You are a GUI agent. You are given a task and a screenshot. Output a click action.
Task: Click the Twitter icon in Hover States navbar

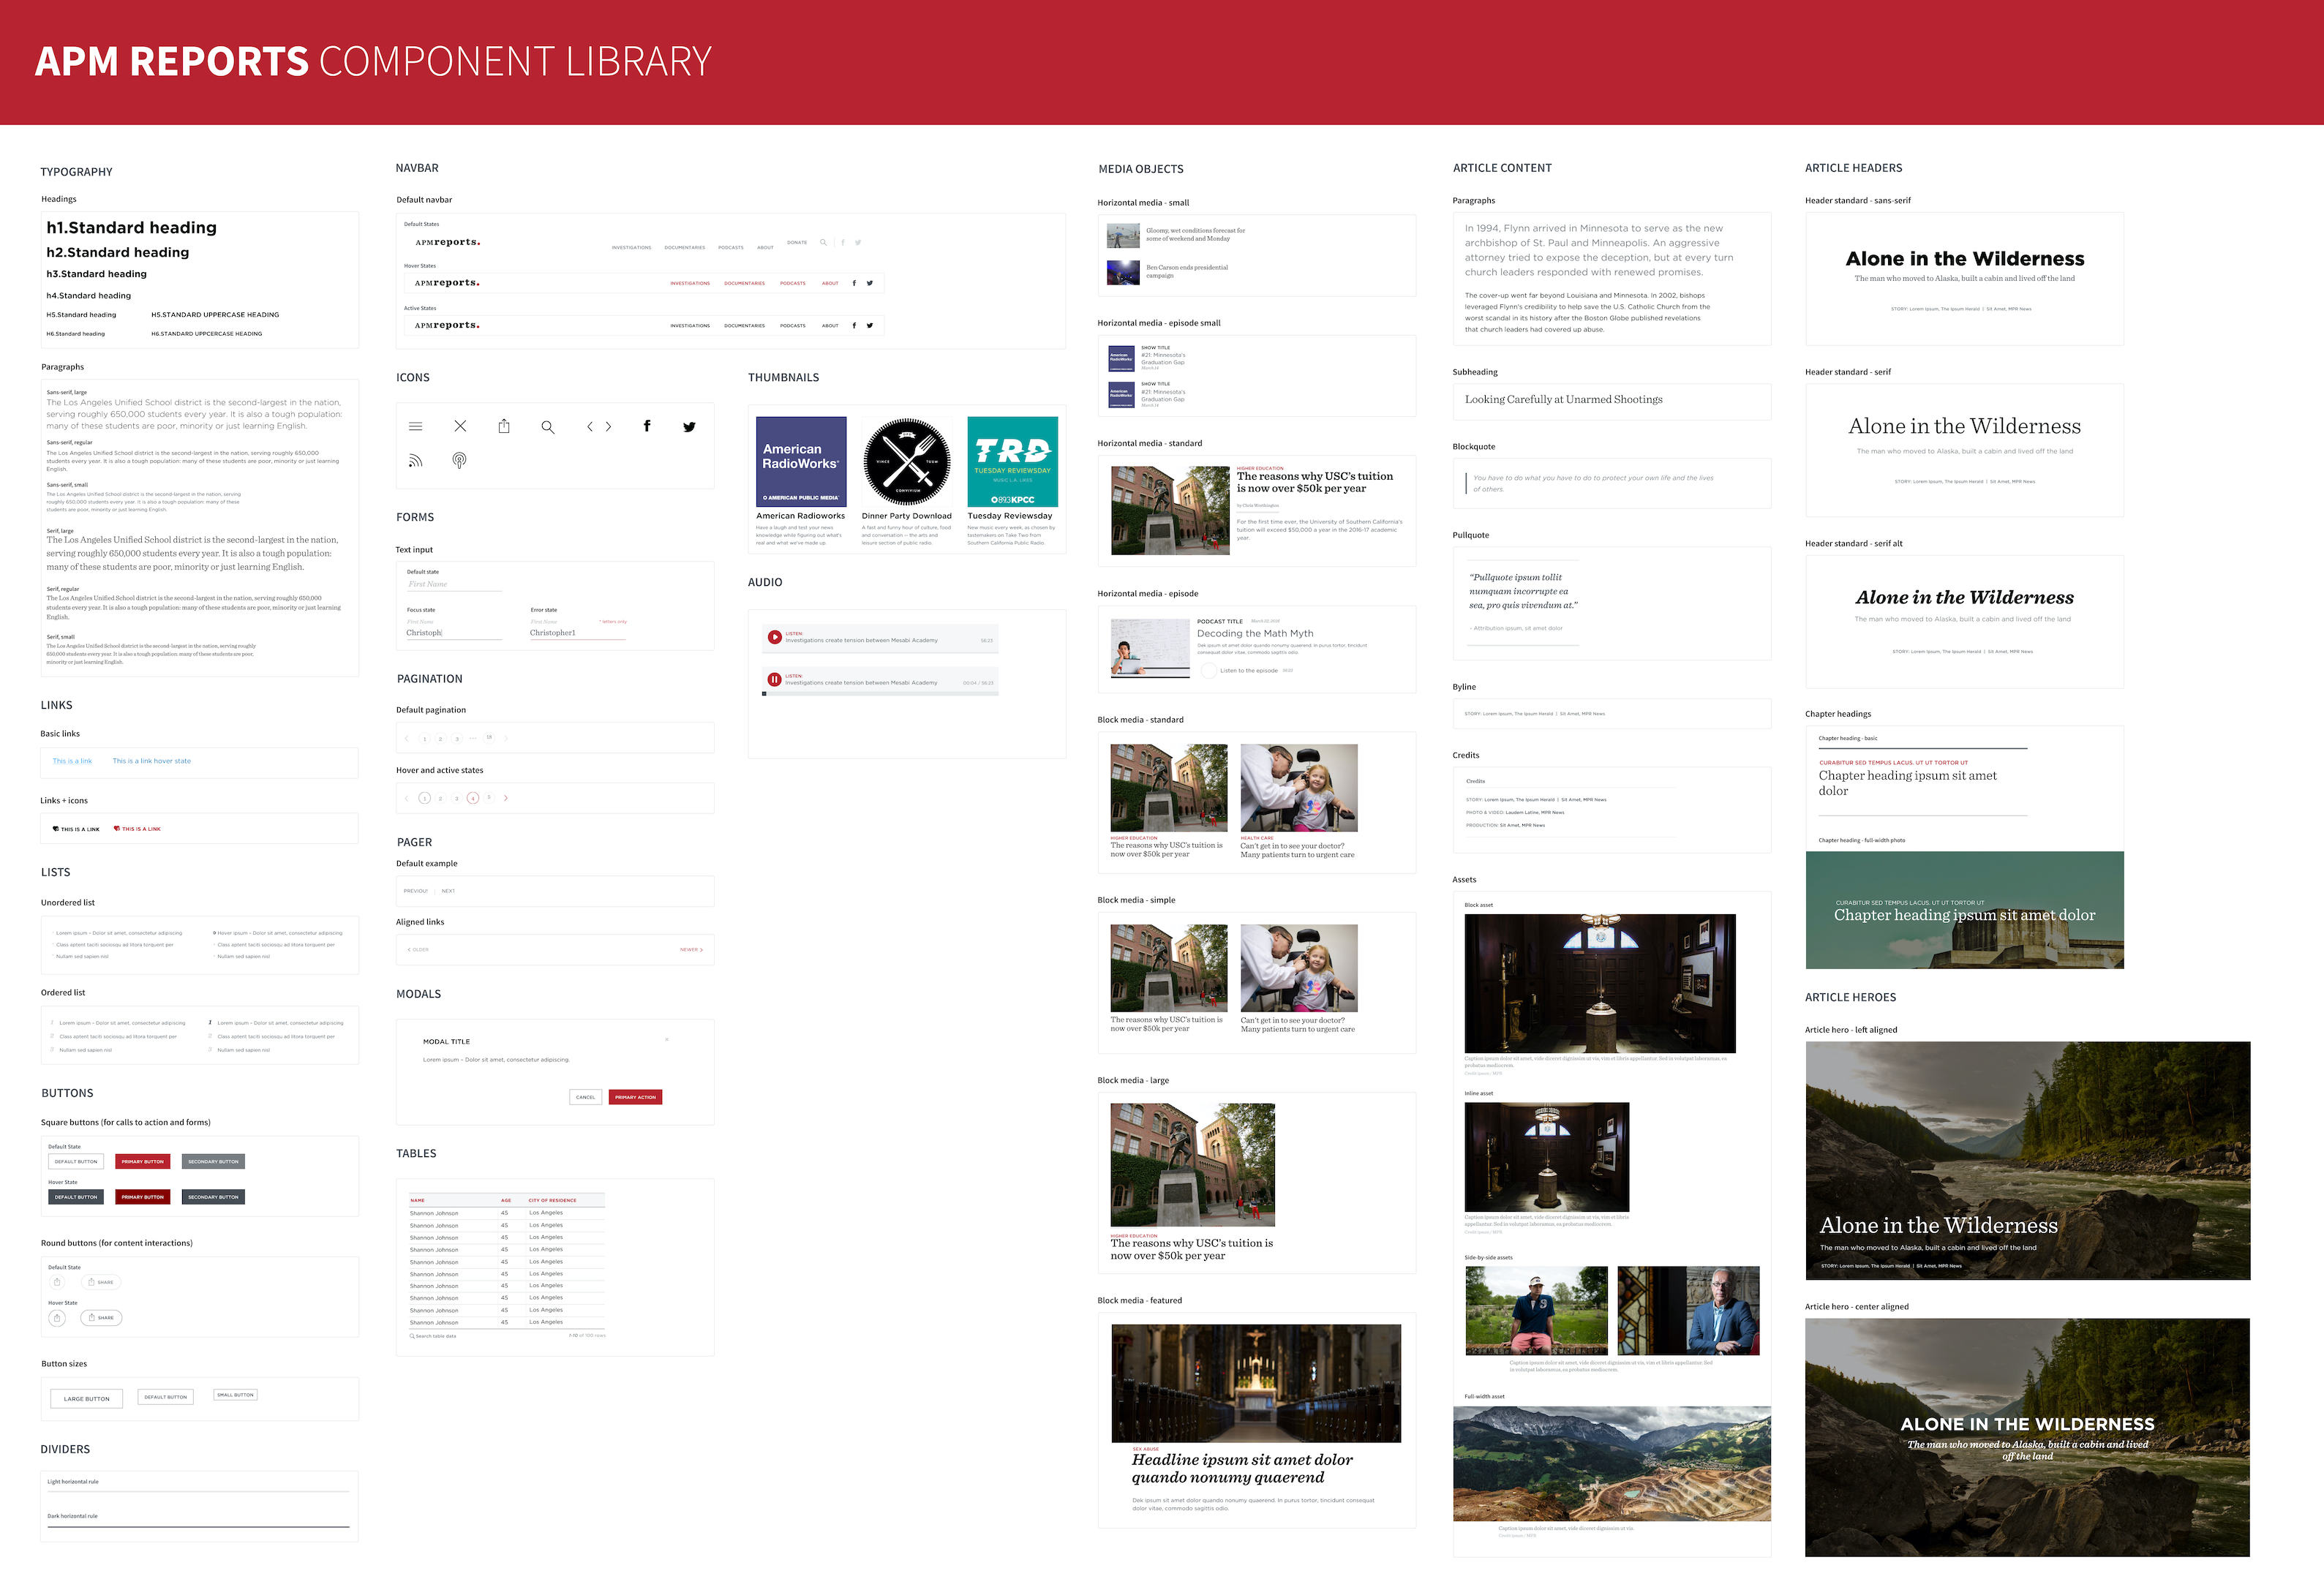point(870,283)
